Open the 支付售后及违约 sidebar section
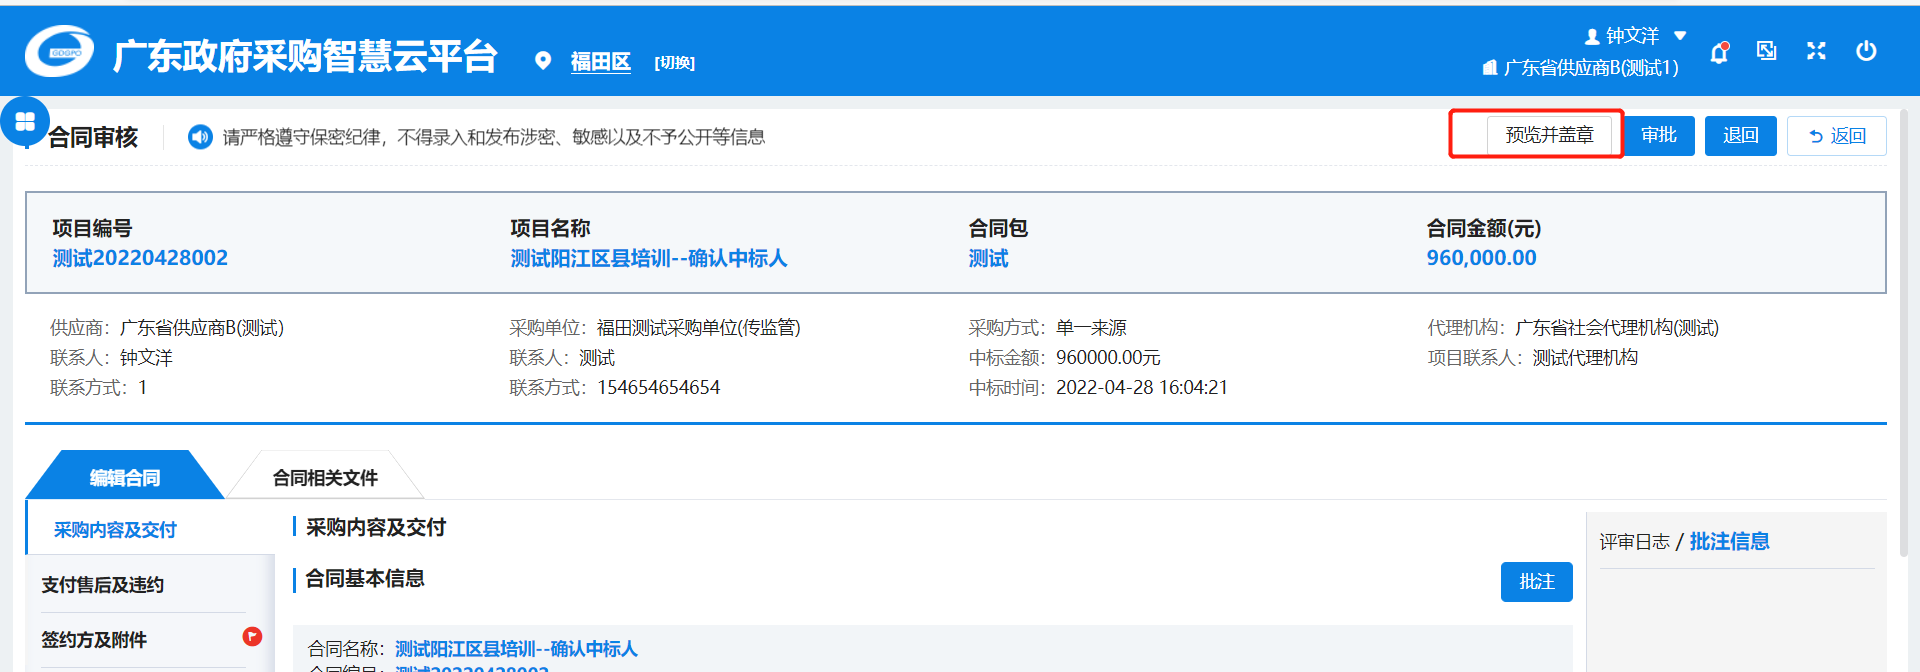The image size is (1920, 672). coord(102,585)
